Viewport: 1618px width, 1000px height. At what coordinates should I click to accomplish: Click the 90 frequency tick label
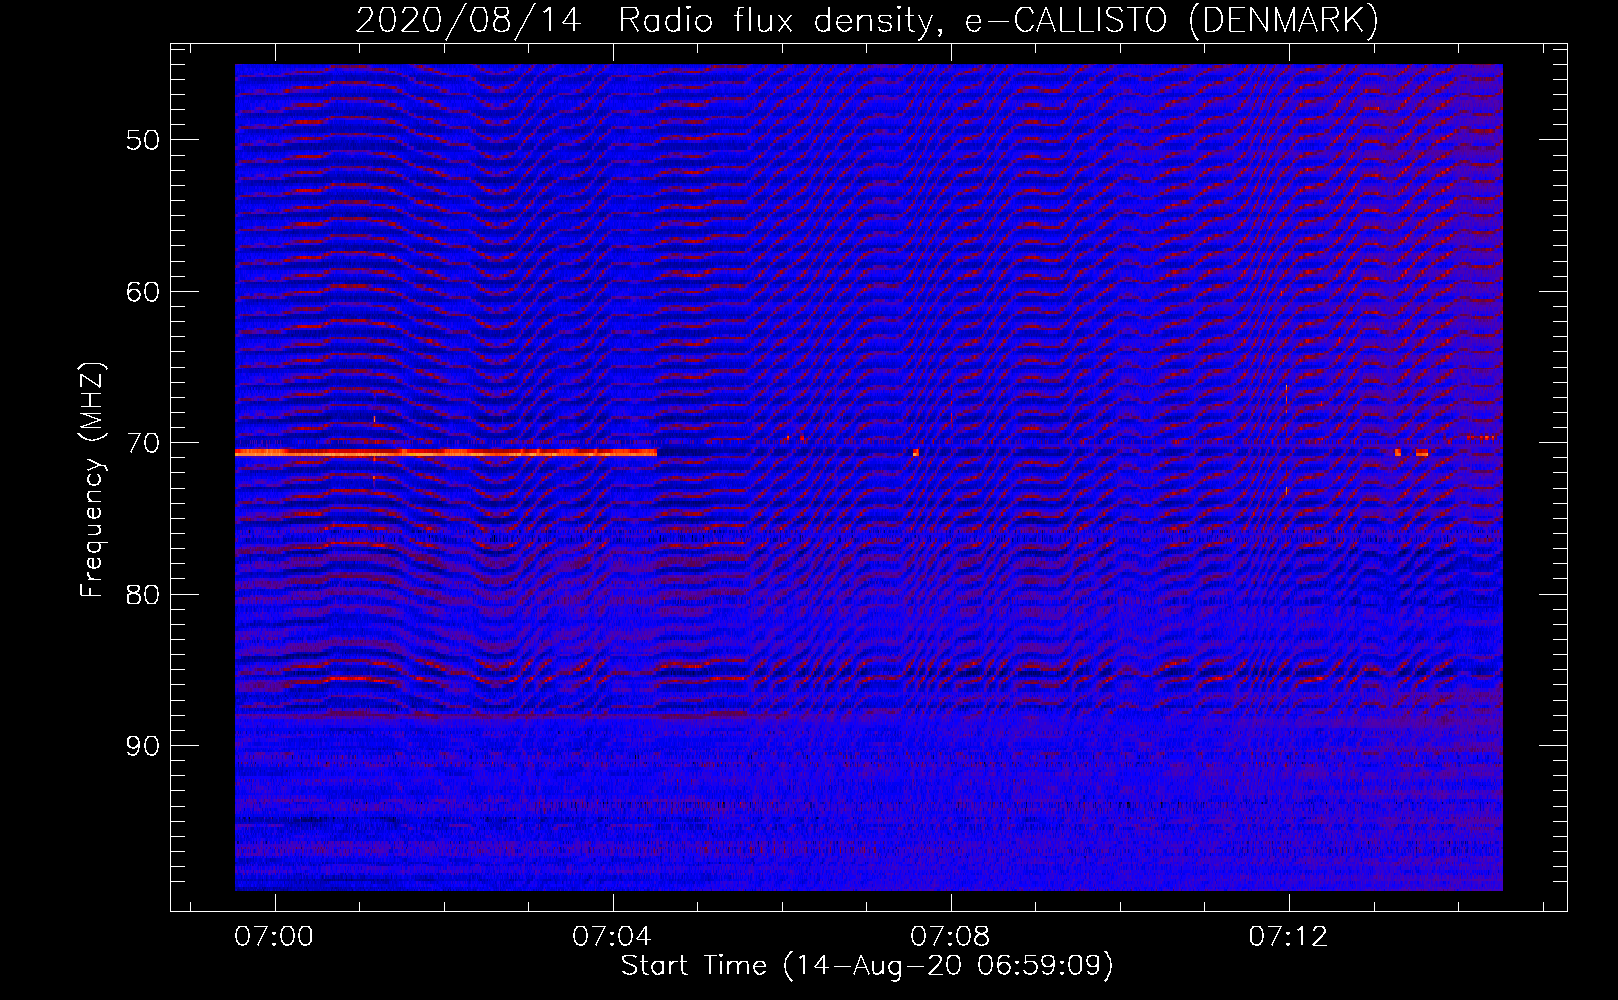pos(144,746)
